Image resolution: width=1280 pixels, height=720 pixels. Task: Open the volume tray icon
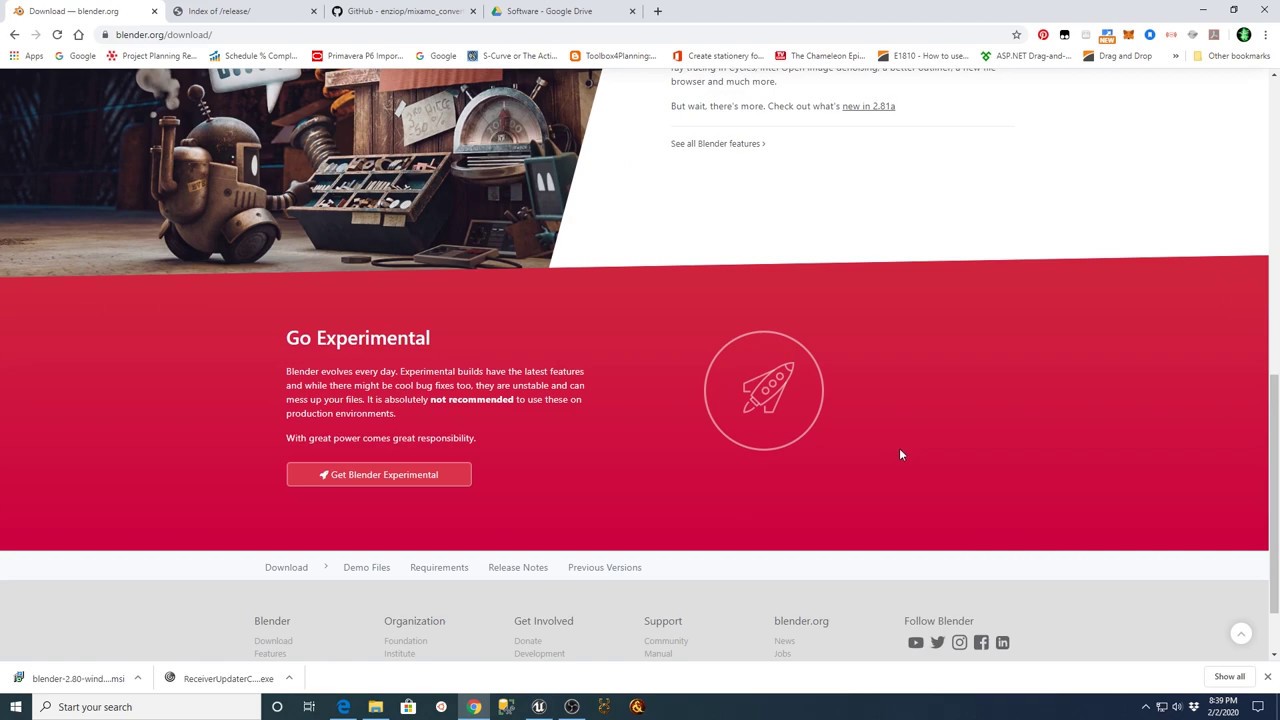[x=1178, y=707]
